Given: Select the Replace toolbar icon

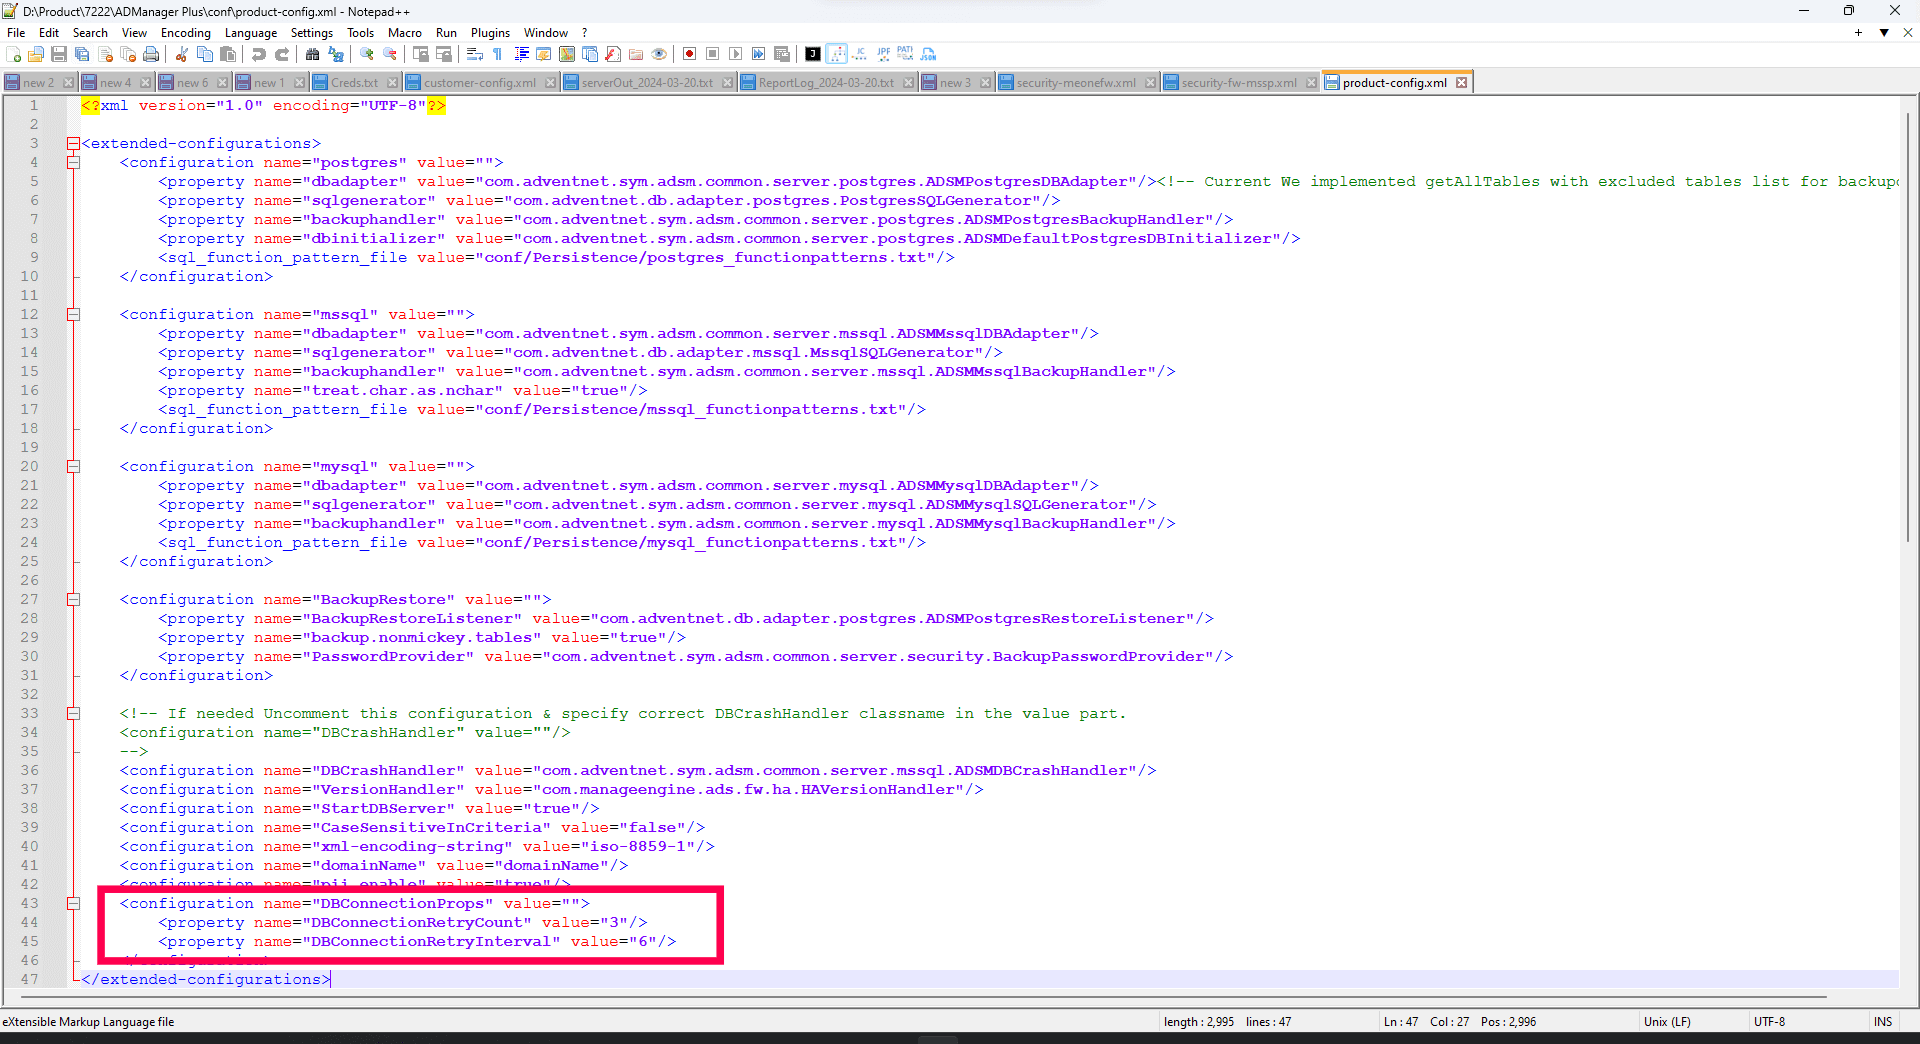Looking at the screenshot, I should click(x=336, y=54).
